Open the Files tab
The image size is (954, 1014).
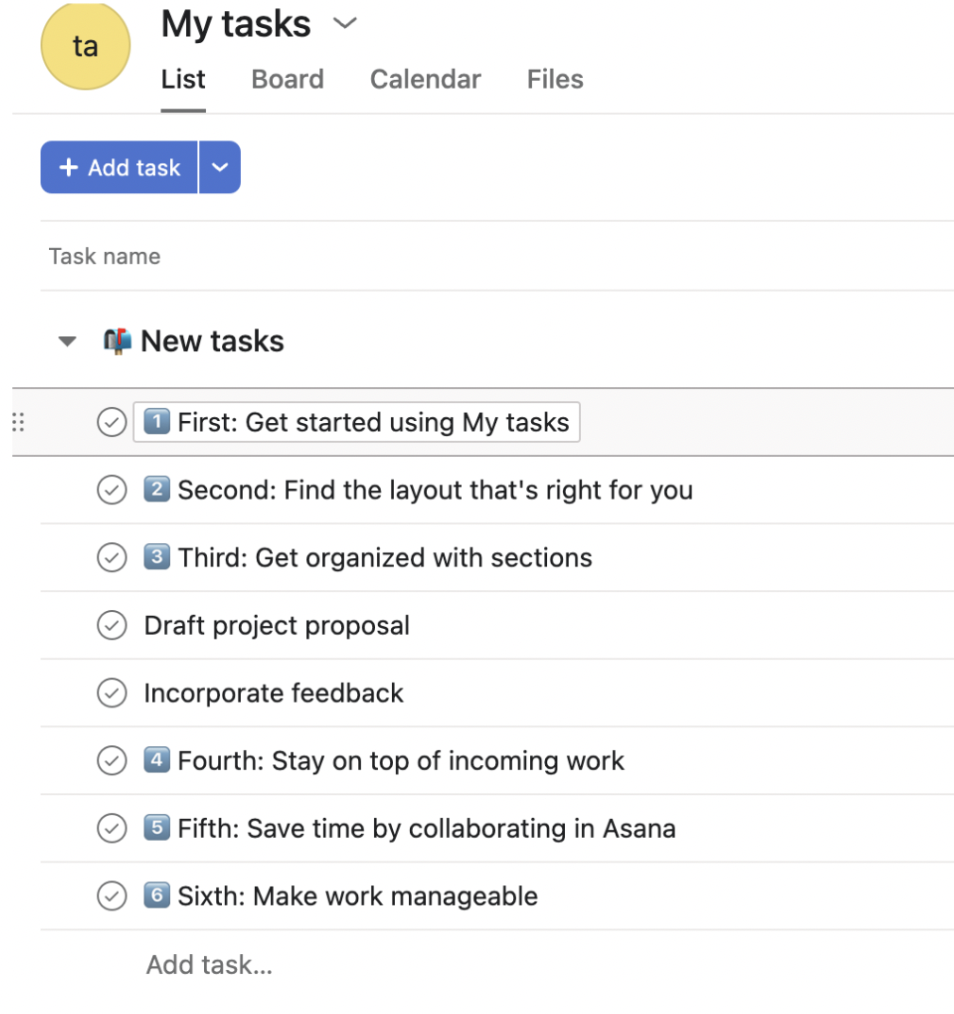[554, 79]
